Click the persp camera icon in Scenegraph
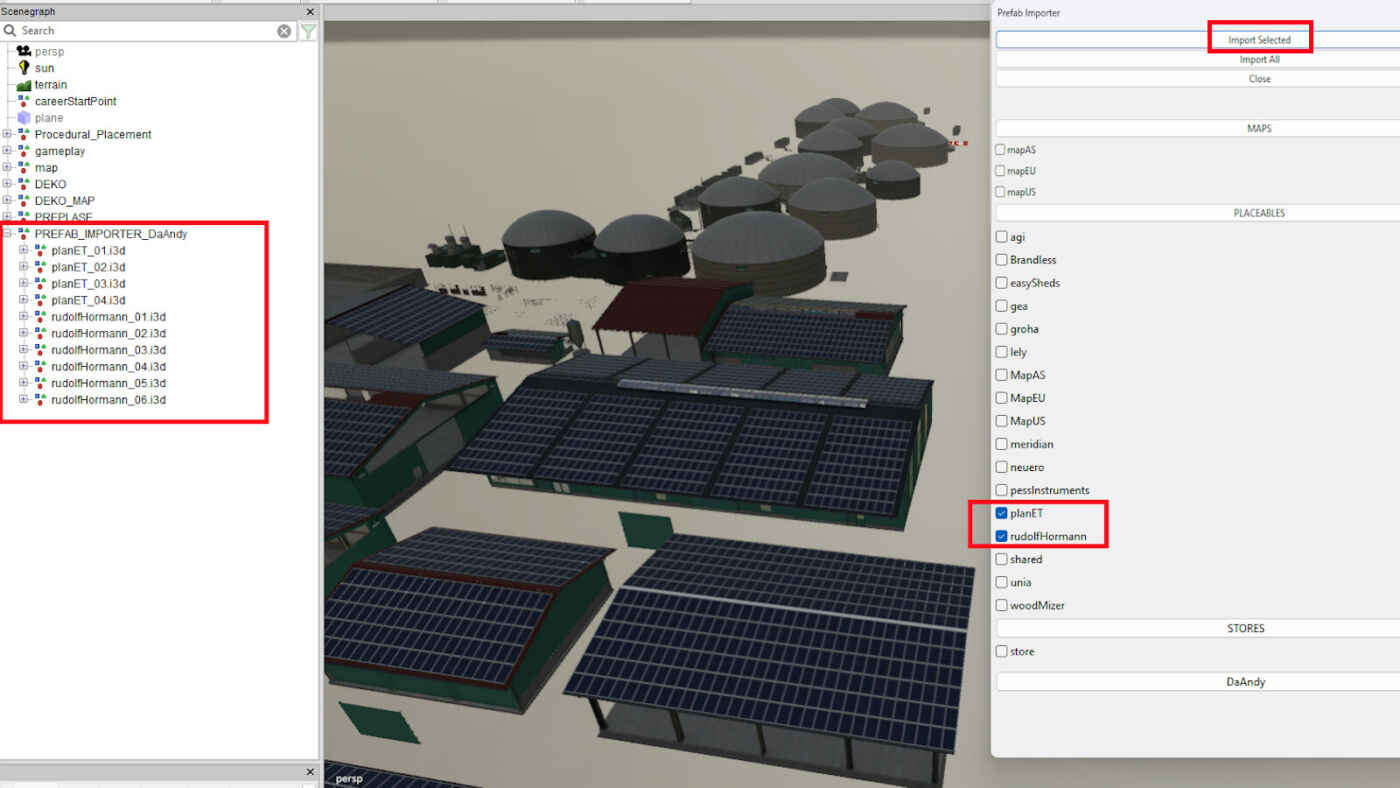 click(24, 51)
